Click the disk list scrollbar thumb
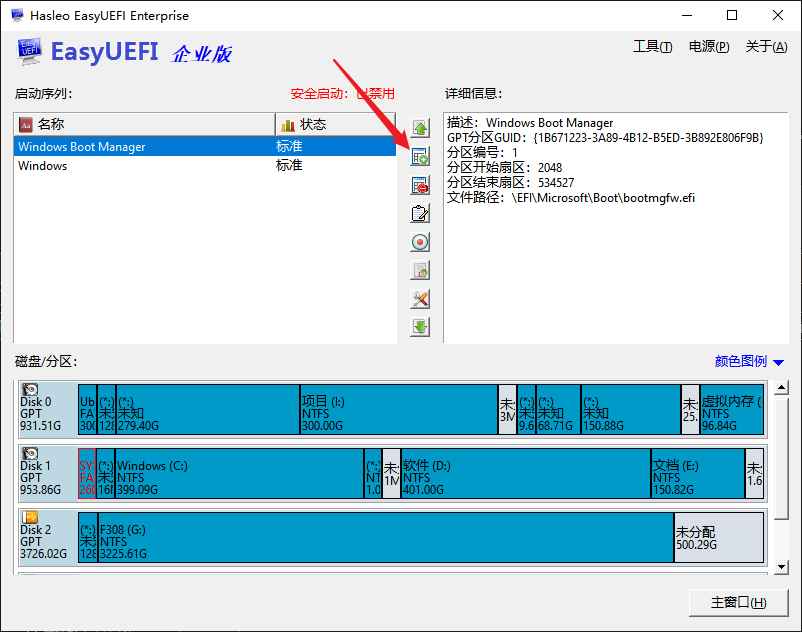802x632 pixels. pyautogui.click(x=781, y=458)
